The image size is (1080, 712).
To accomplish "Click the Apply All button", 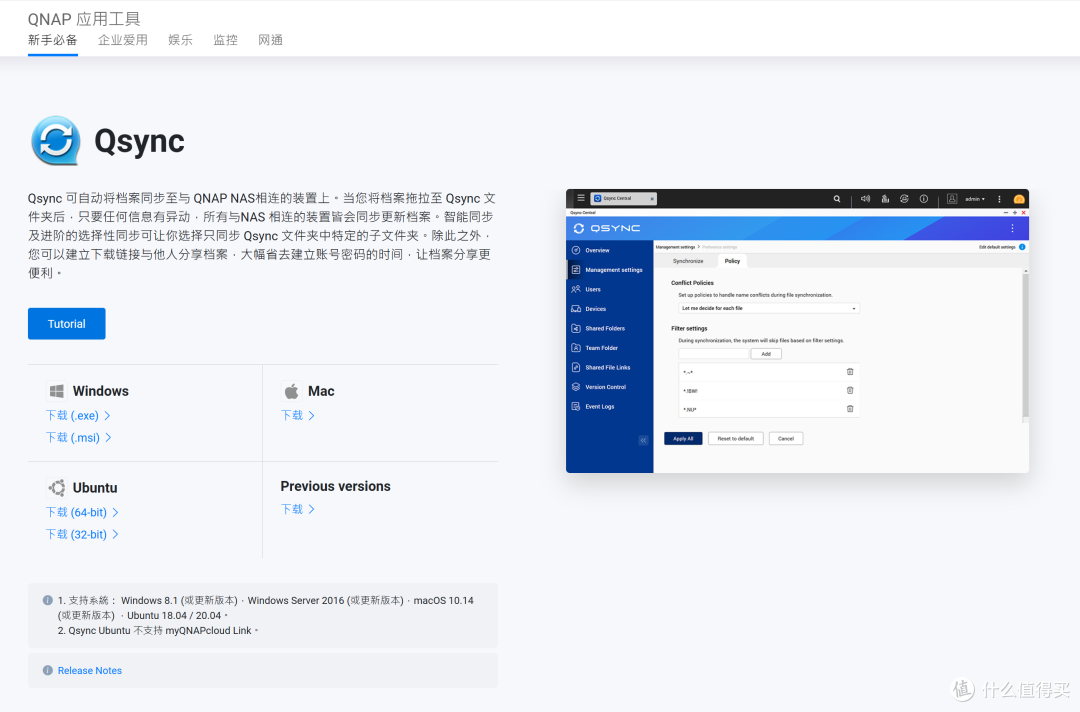I will click(683, 439).
